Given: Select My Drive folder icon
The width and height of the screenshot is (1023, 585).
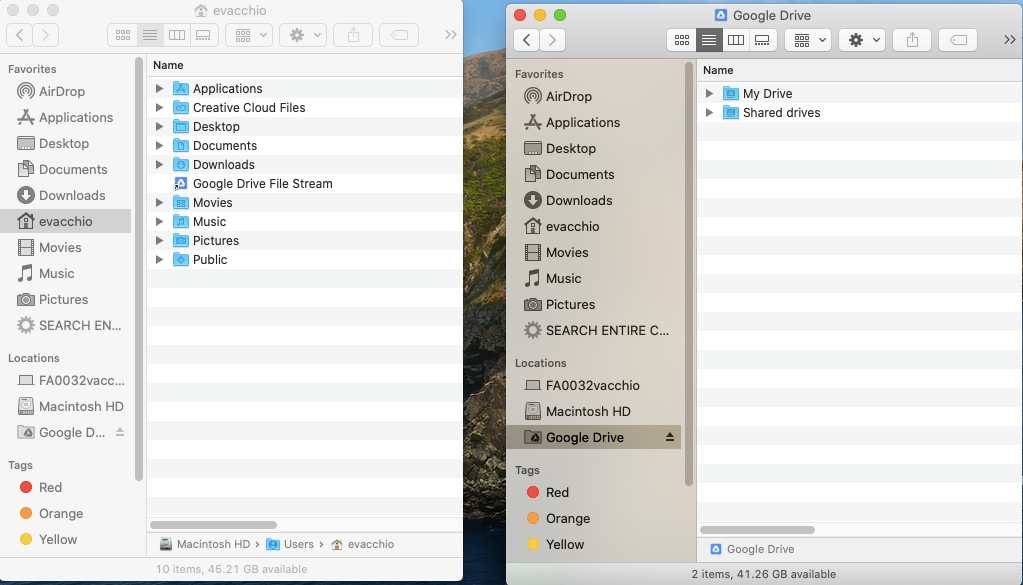Looking at the screenshot, I should click(731, 94).
